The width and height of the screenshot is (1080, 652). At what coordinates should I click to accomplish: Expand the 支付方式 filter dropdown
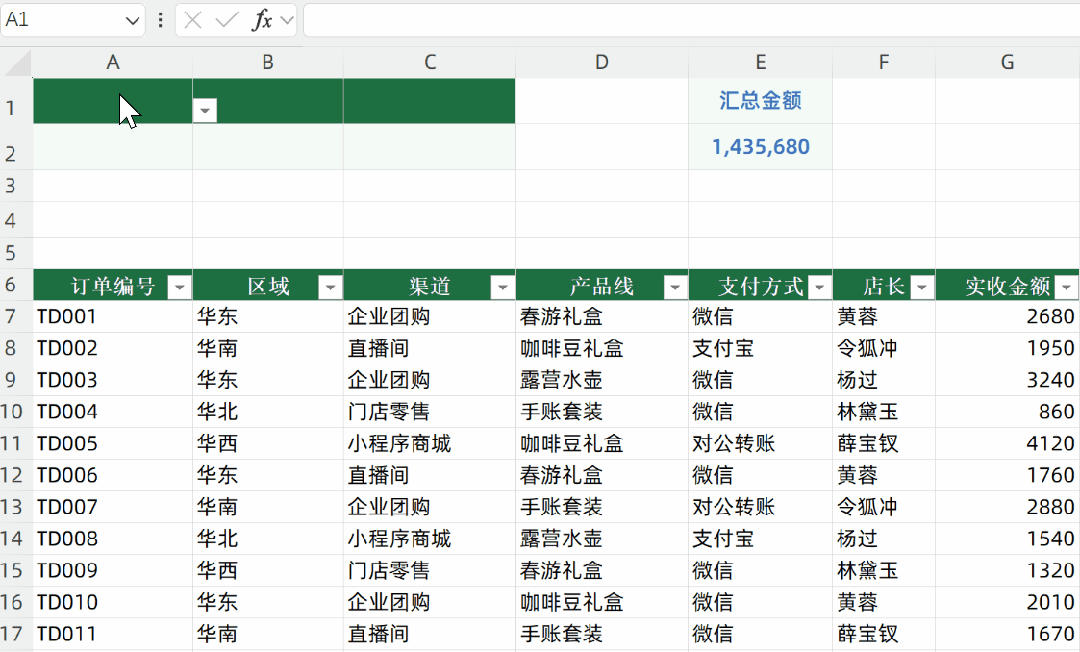pyautogui.click(x=820, y=287)
